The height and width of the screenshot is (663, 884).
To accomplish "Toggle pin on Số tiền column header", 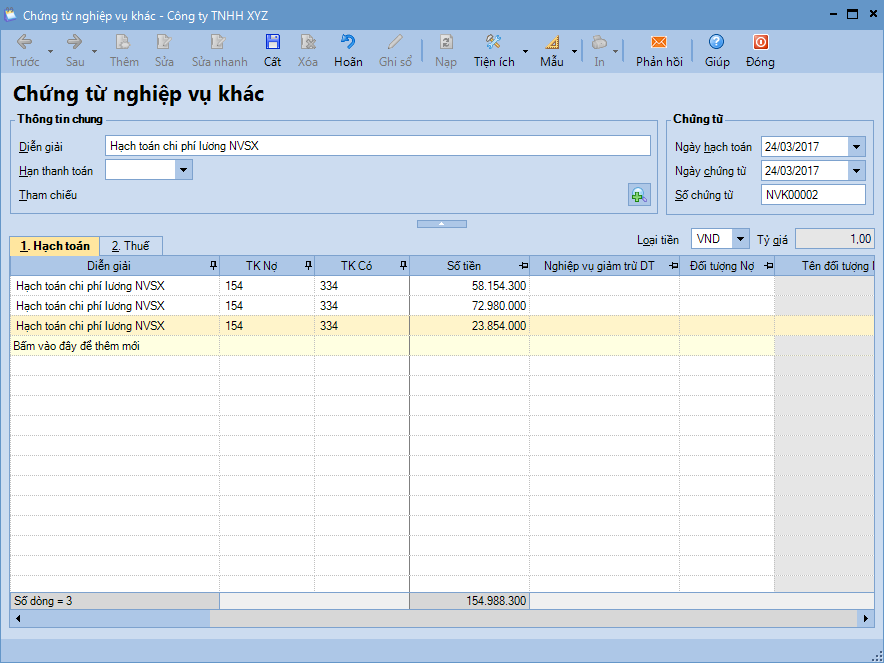I will pyautogui.click(x=523, y=266).
